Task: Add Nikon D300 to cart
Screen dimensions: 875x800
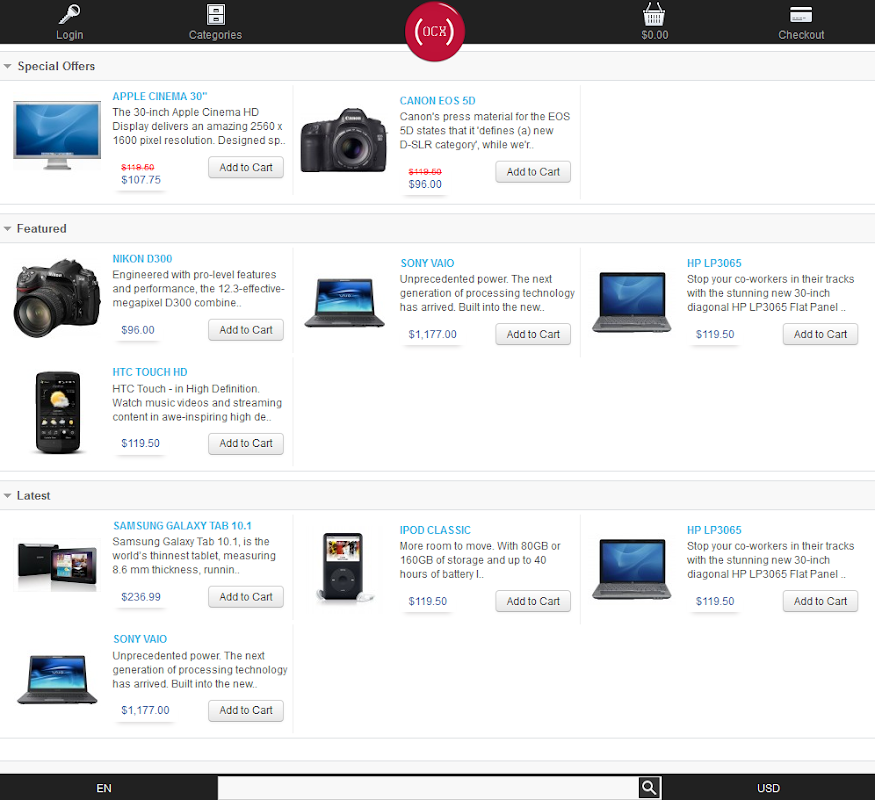Action: click(x=246, y=330)
